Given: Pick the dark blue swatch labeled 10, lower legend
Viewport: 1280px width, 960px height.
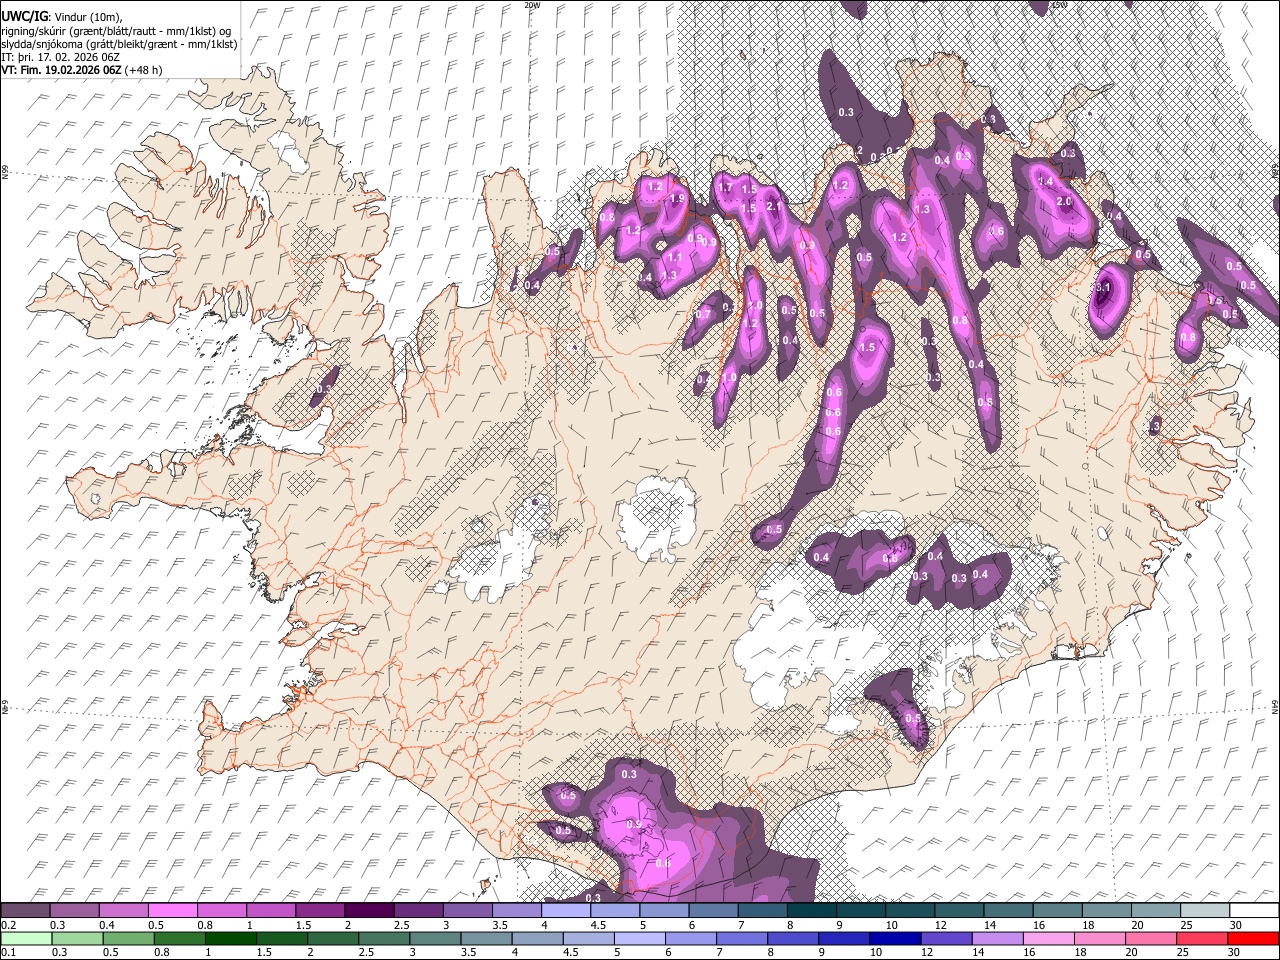Looking at the screenshot, I should [x=895, y=938].
